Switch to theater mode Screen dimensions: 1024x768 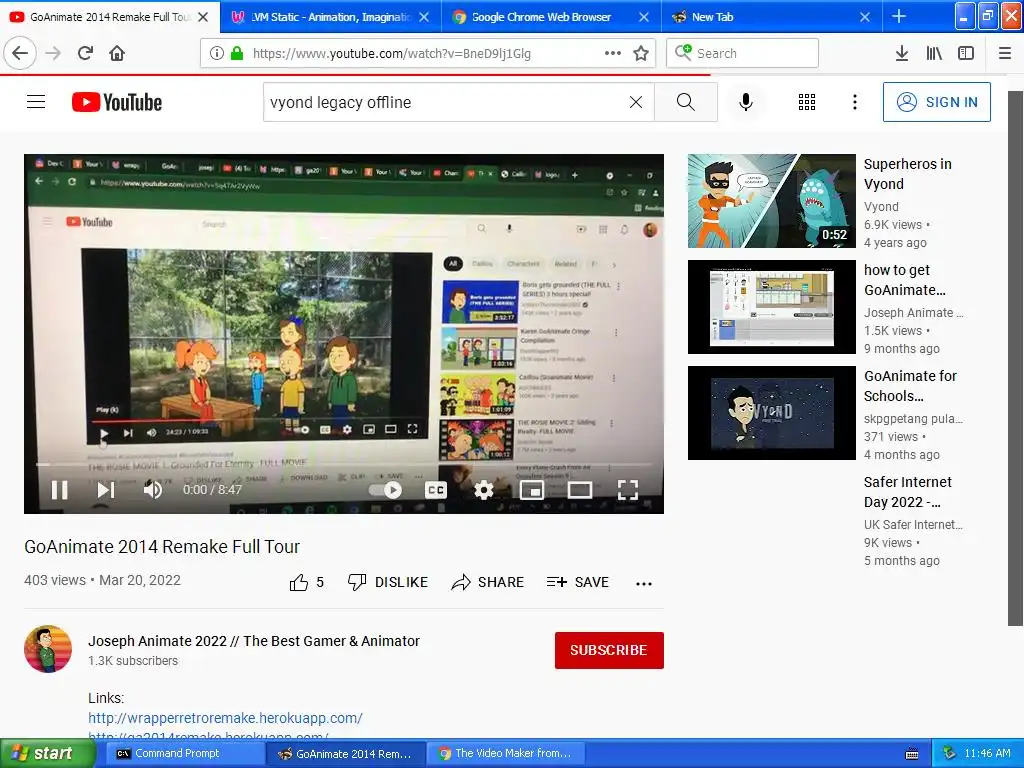pos(580,490)
